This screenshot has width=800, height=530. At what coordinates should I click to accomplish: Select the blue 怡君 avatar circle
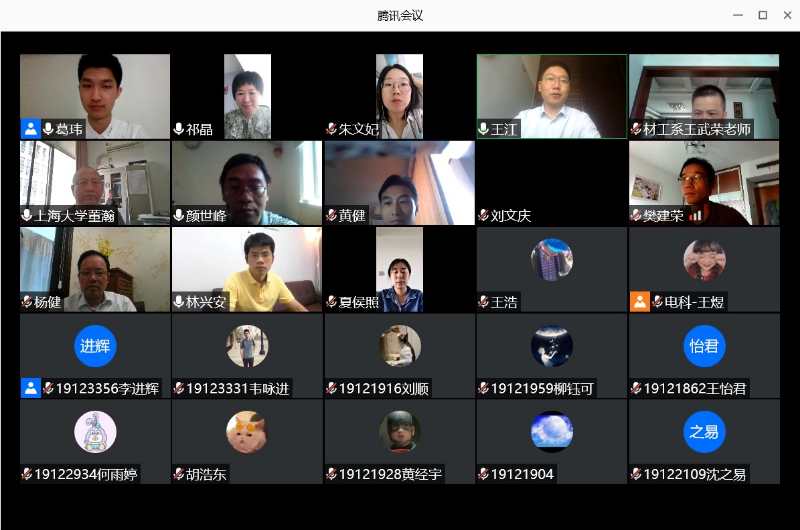(x=704, y=346)
